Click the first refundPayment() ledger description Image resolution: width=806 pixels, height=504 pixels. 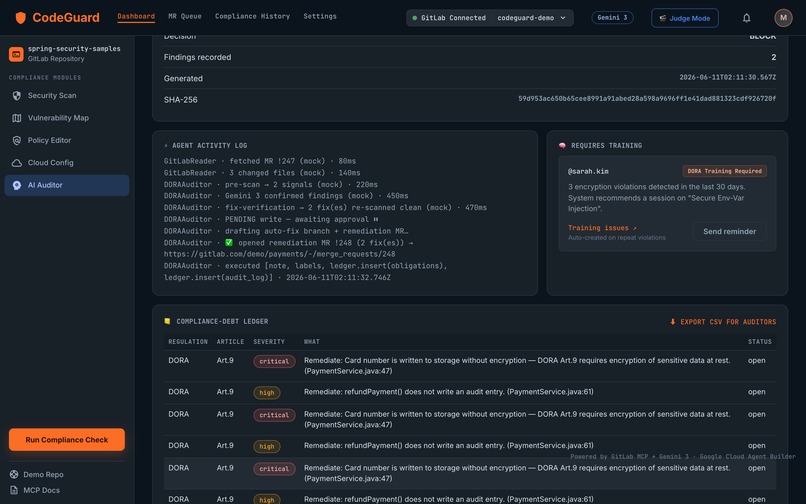[x=448, y=392]
